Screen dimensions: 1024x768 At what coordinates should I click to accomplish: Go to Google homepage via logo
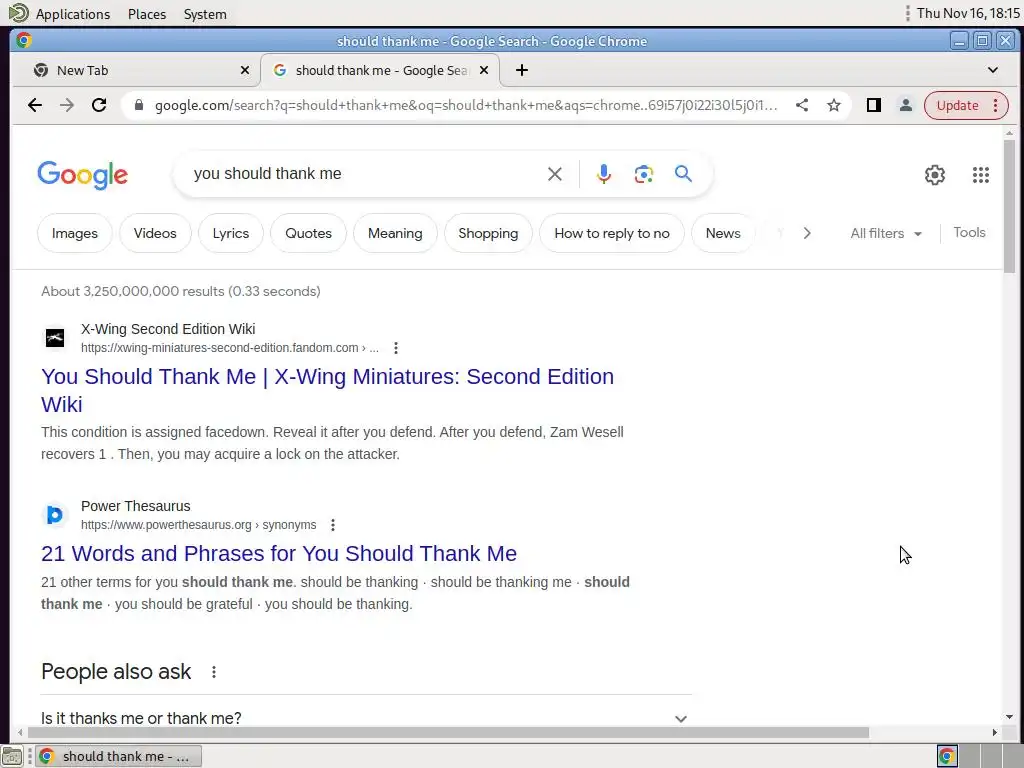[x=82, y=174]
